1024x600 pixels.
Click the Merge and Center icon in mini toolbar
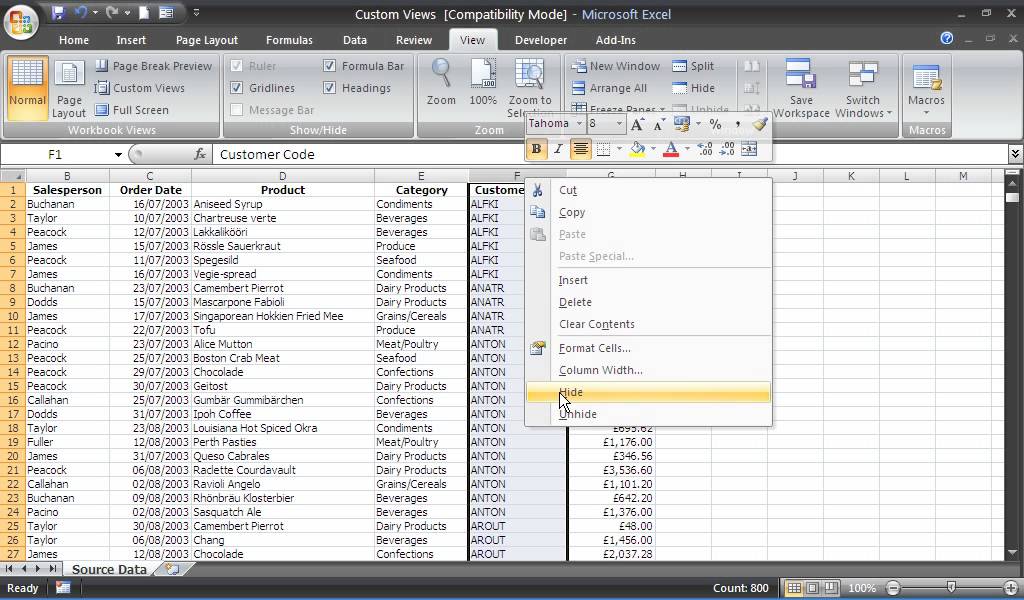[x=749, y=149]
